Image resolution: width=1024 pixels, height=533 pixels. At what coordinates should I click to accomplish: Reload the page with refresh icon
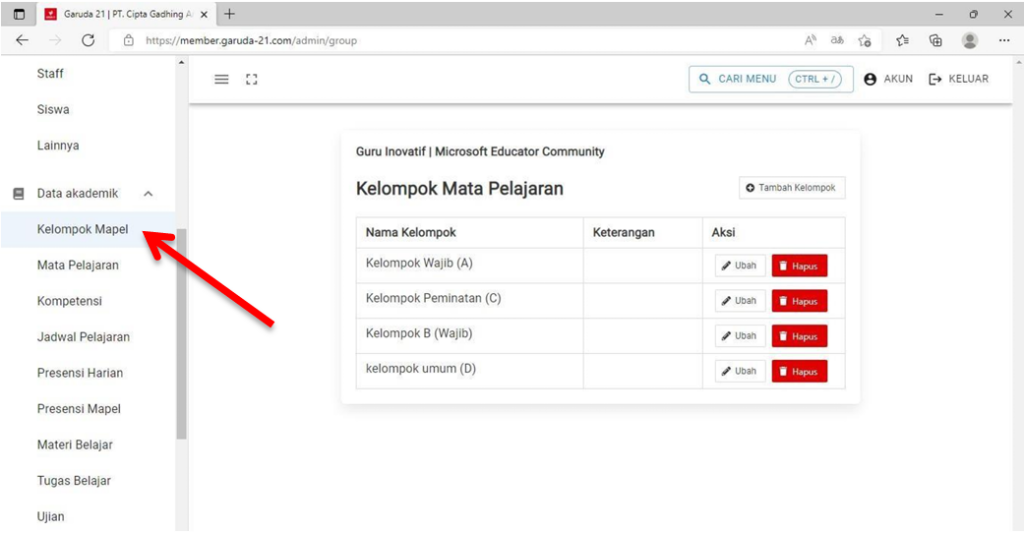point(88,40)
